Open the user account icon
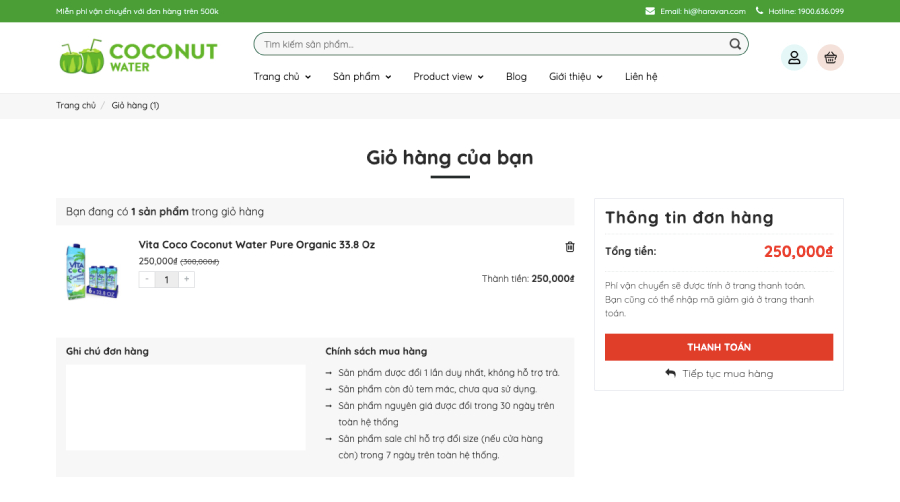Image resolution: width=900 pixels, height=502 pixels. pyautogui.click(x=794, y=57)
